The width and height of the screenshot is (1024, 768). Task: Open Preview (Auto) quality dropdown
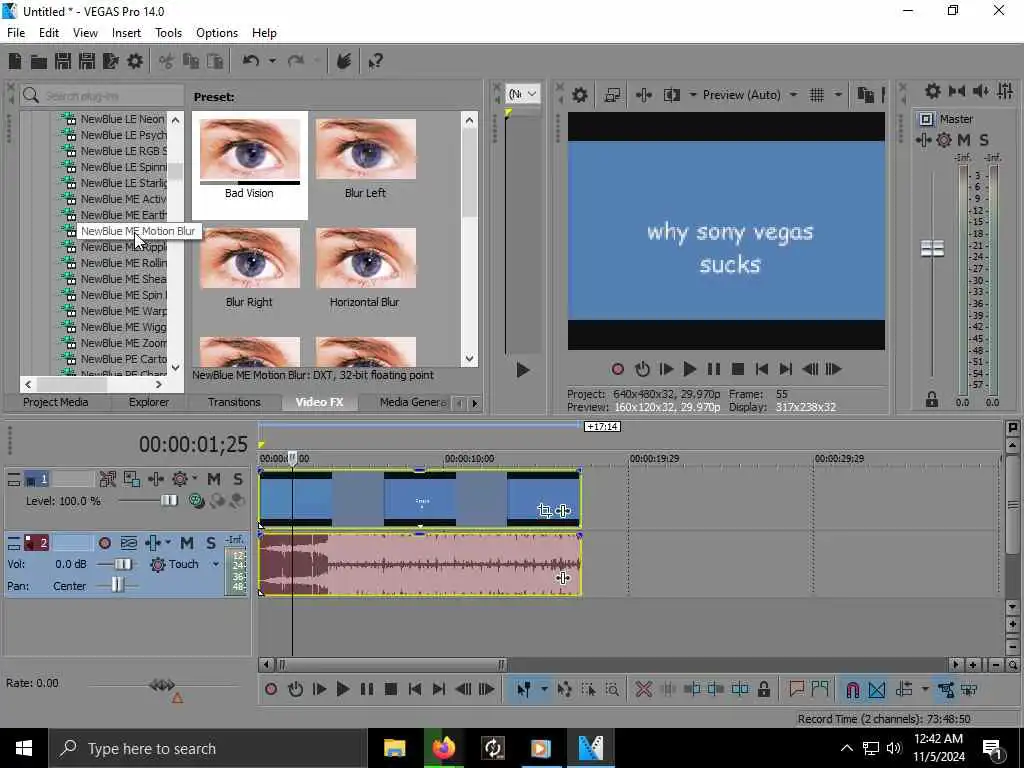pyautogui.click(x=793, y=95)
